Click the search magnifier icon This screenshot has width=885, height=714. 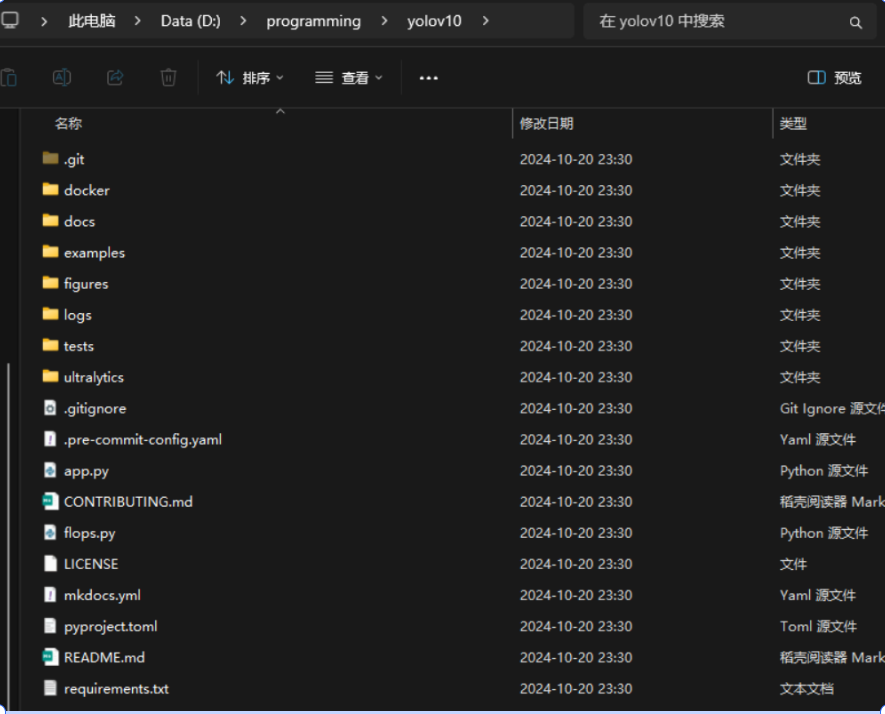tap(856, 22)
